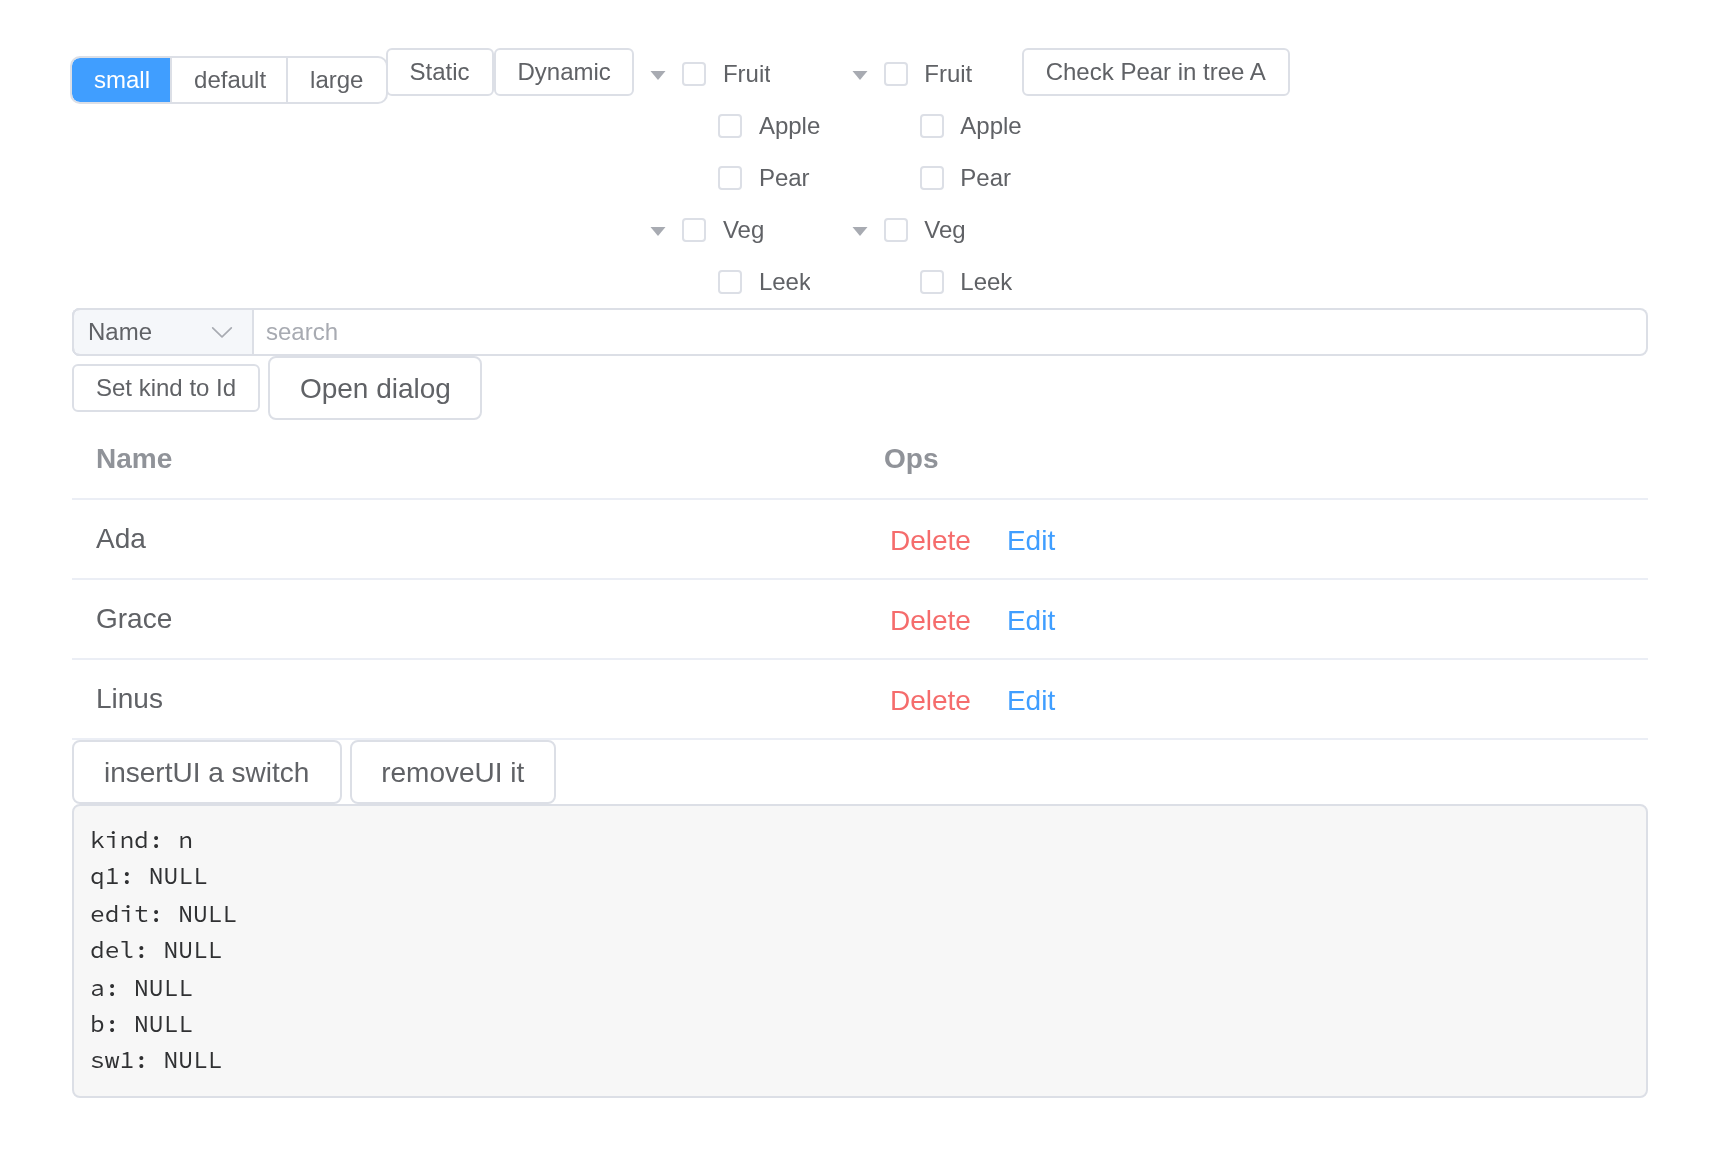The height and width of the screenshot is (1176, 1720).
Task: Open the dialog via Open dialog button
Action: (375, 388)
